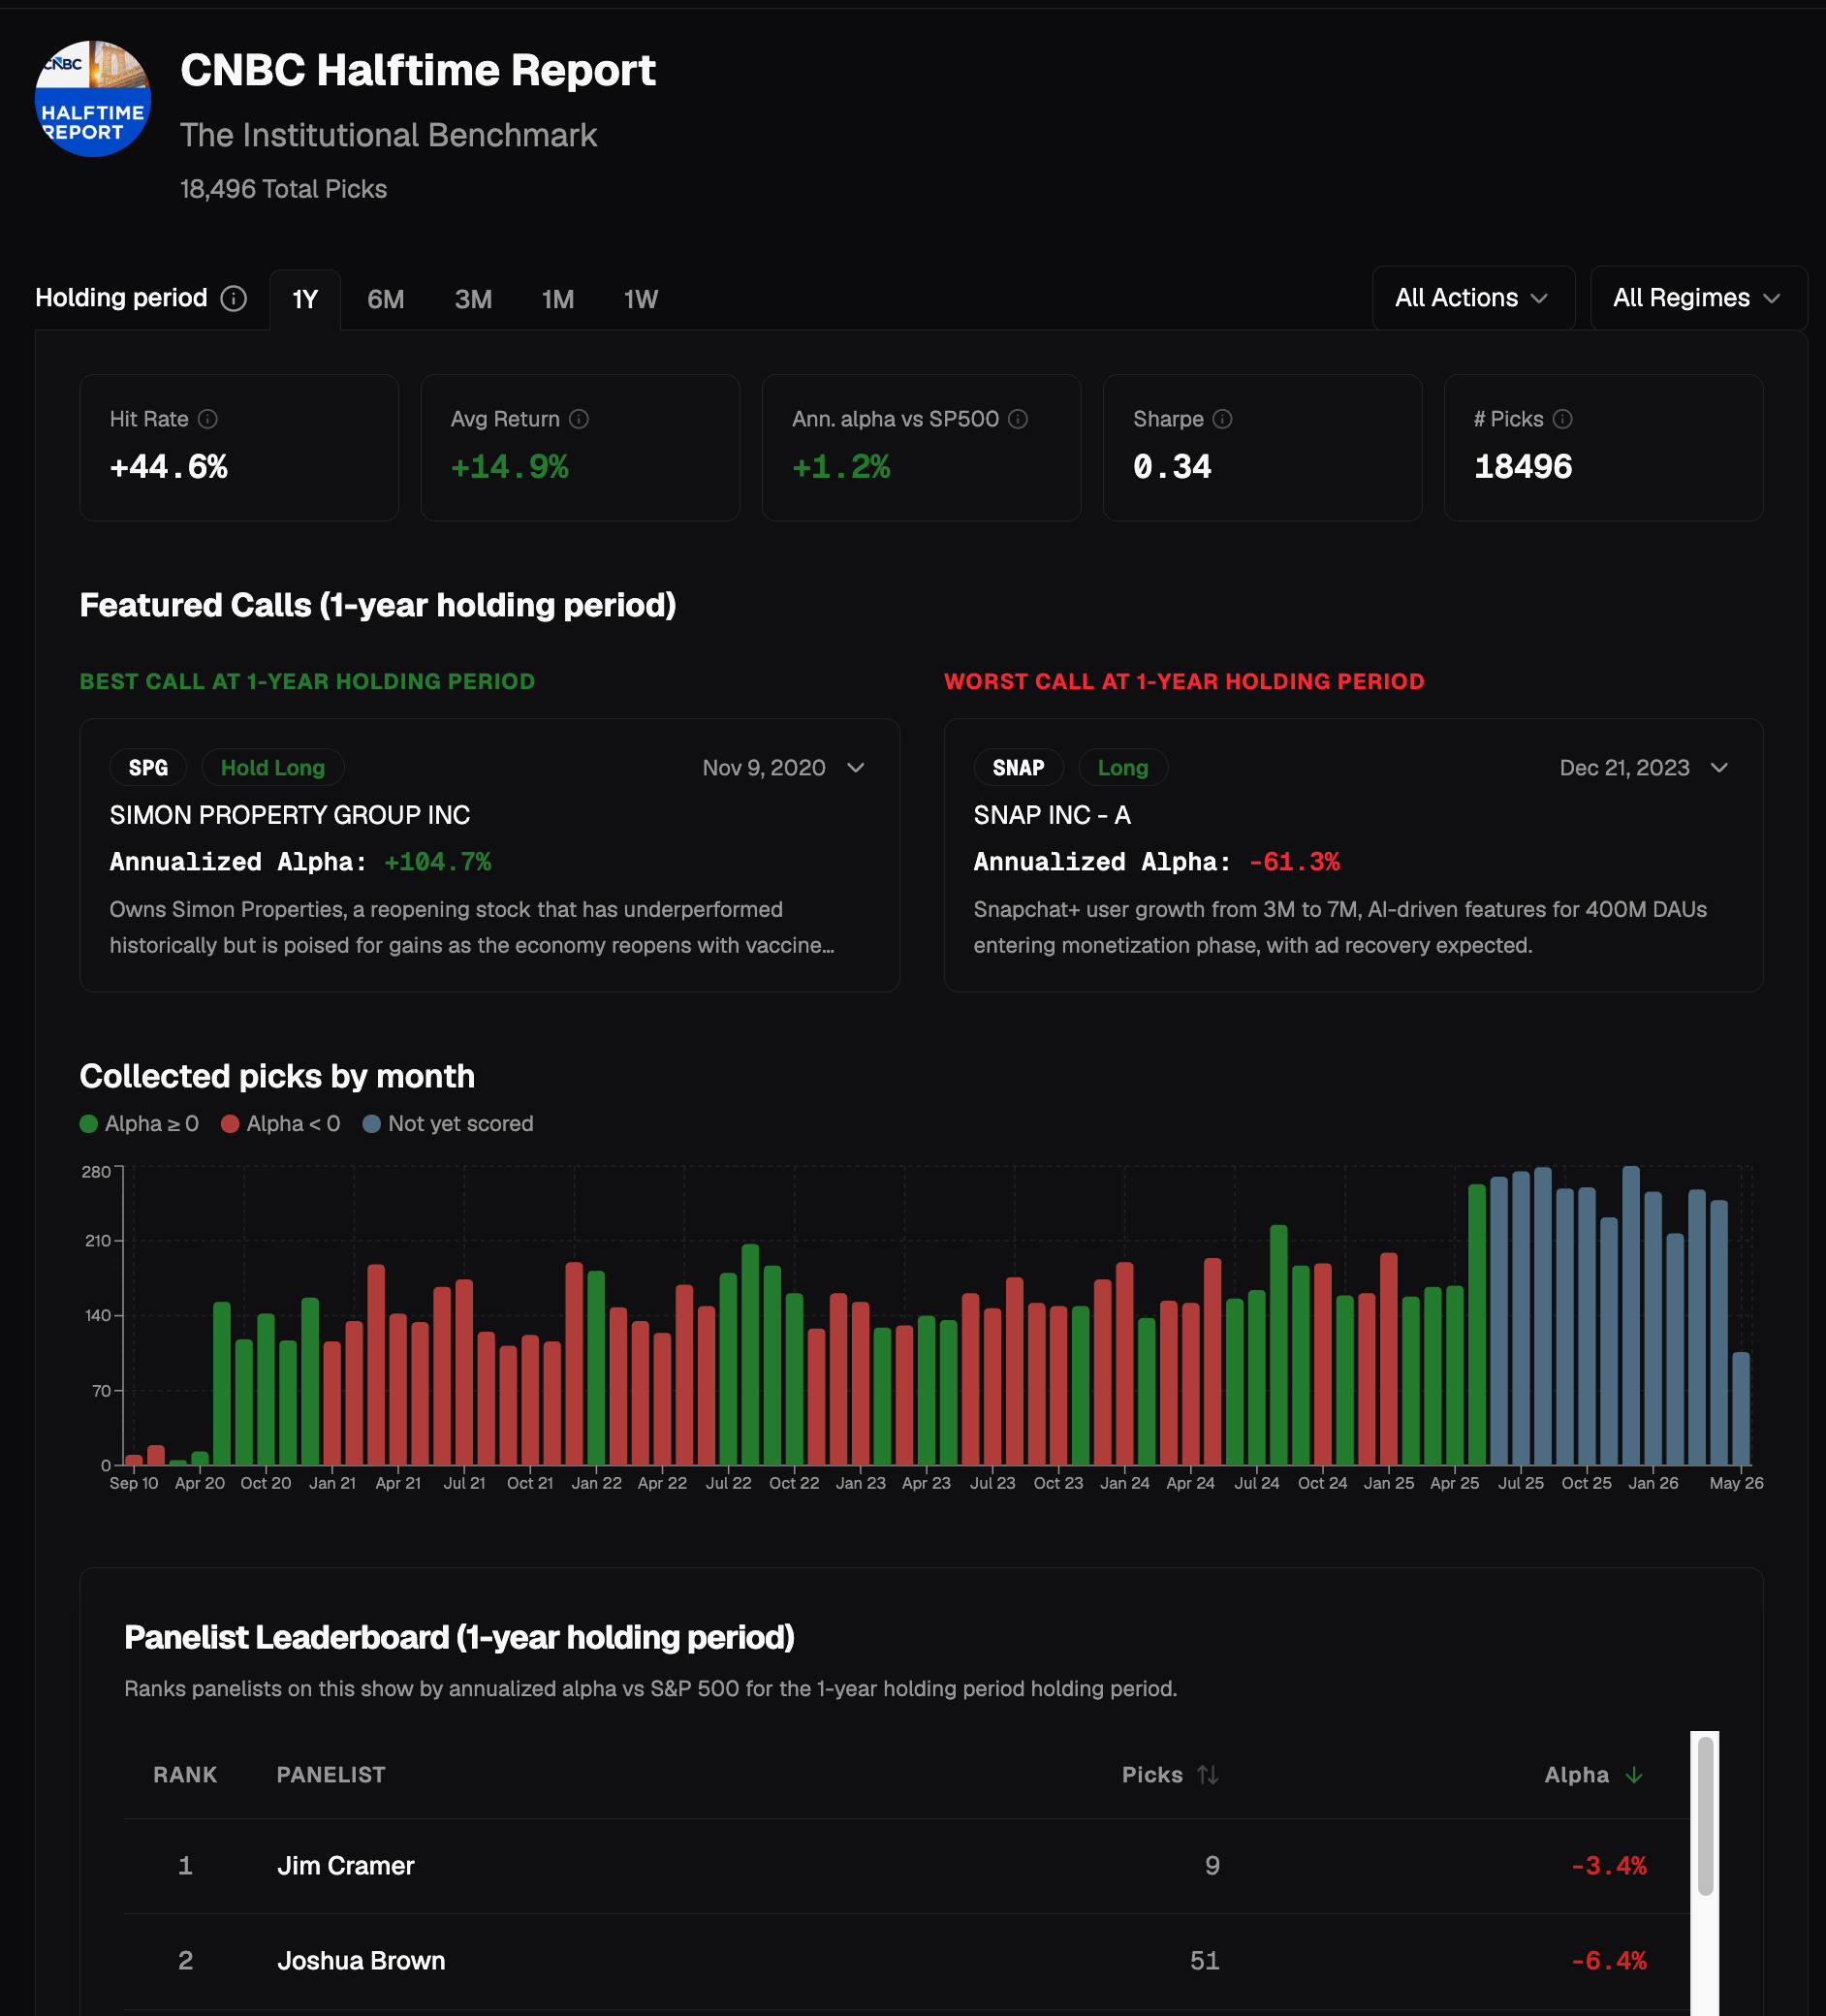
Task: Sort leaderboard by Picks column icon
Action: click(1208, 1775)
